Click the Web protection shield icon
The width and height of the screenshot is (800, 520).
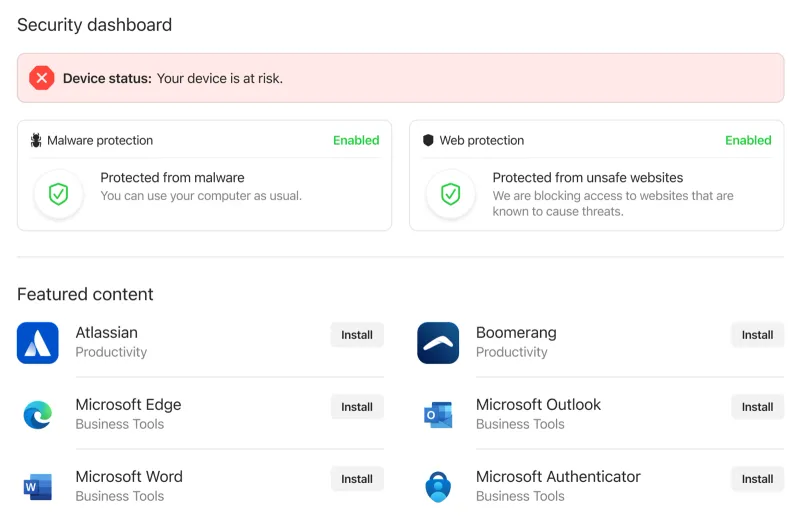click(x=428, y=140)
